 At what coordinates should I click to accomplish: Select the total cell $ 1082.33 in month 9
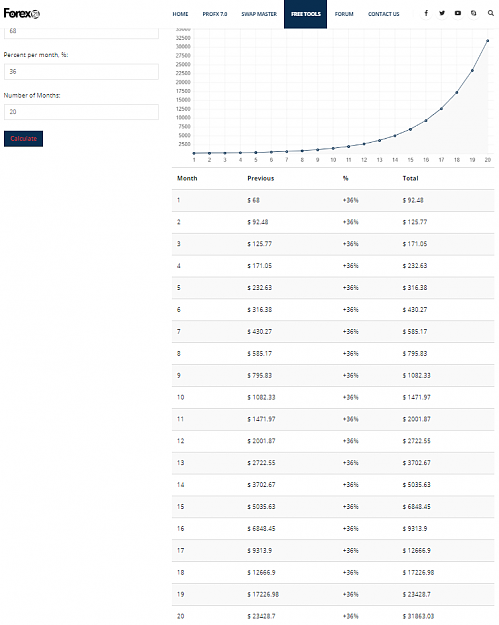[416, 375]
